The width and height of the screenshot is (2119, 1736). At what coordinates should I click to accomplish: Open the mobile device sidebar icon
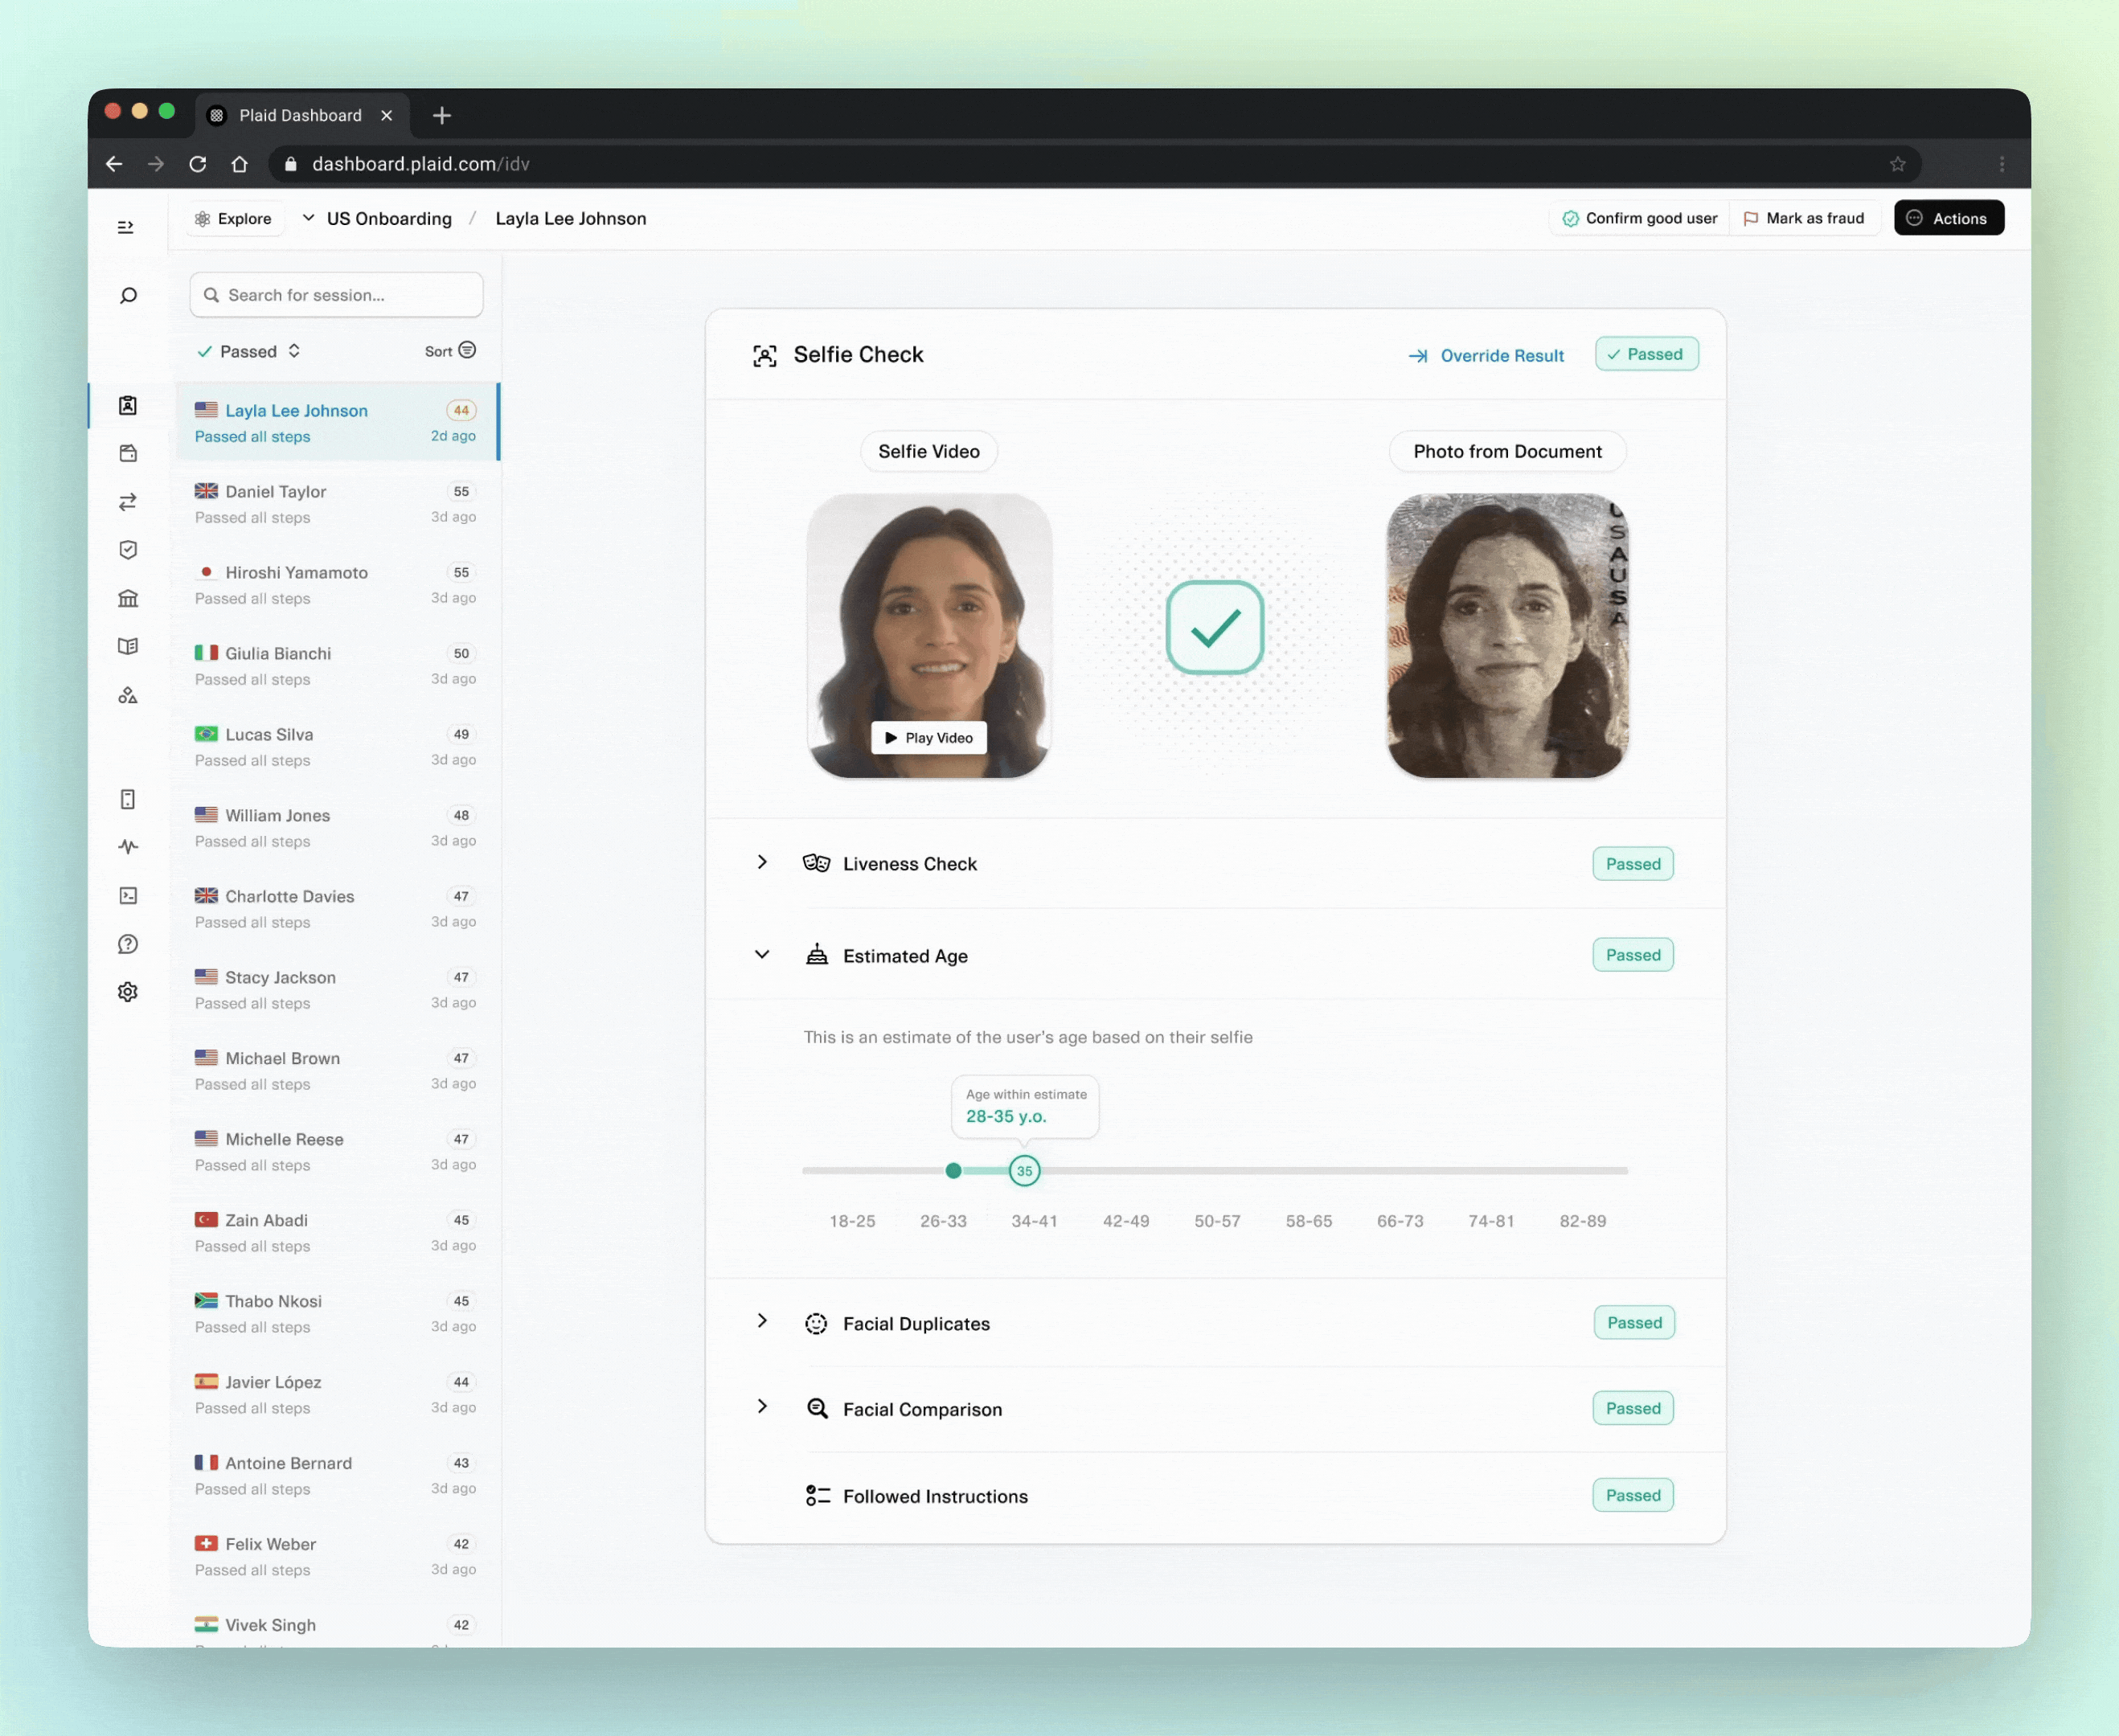click(128, 799)
